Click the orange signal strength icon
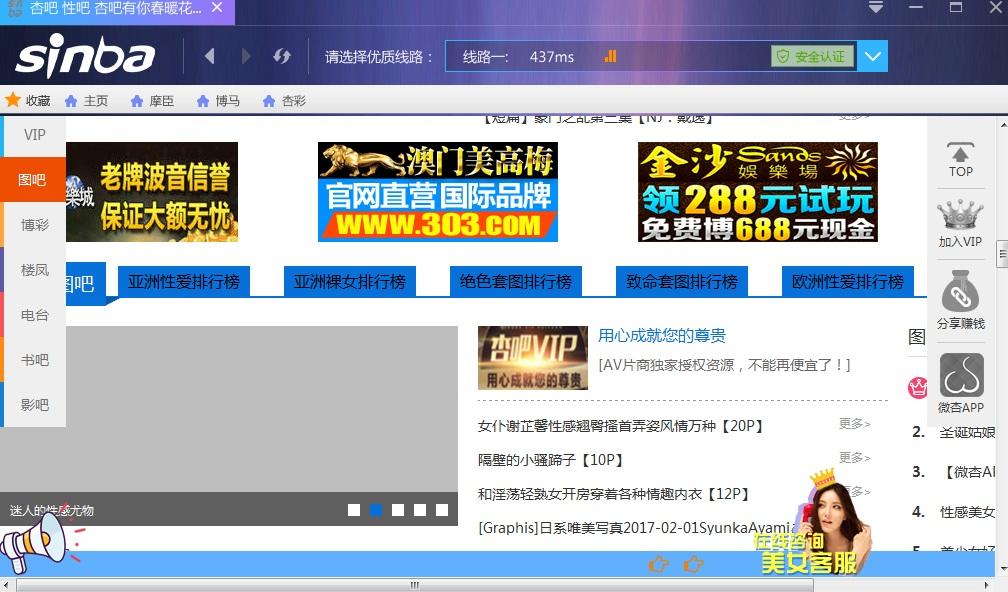The height and width of the screenshot is (592, 1008). coord(611,57)
